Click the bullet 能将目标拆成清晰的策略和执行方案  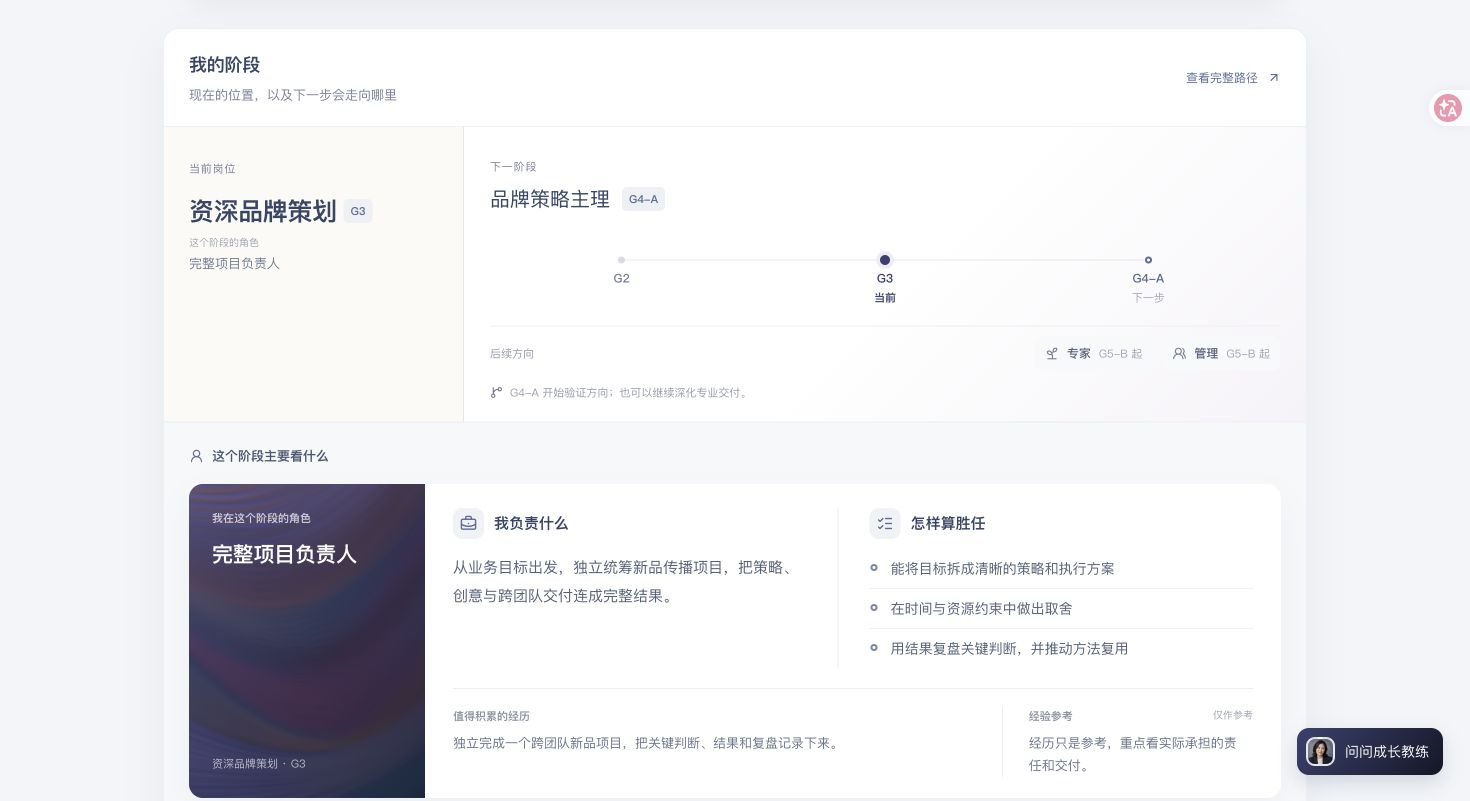pyautogui.click(x=1002, y=569)
